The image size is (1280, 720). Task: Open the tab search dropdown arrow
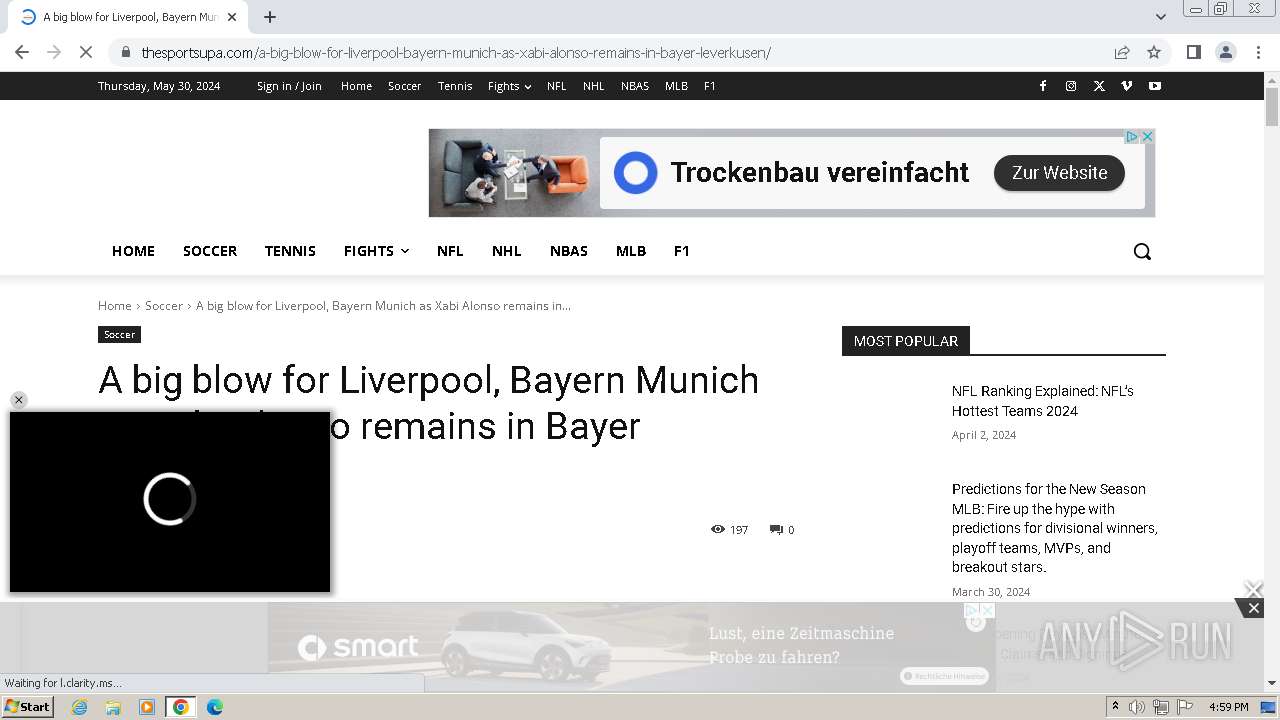point(1161,17)
